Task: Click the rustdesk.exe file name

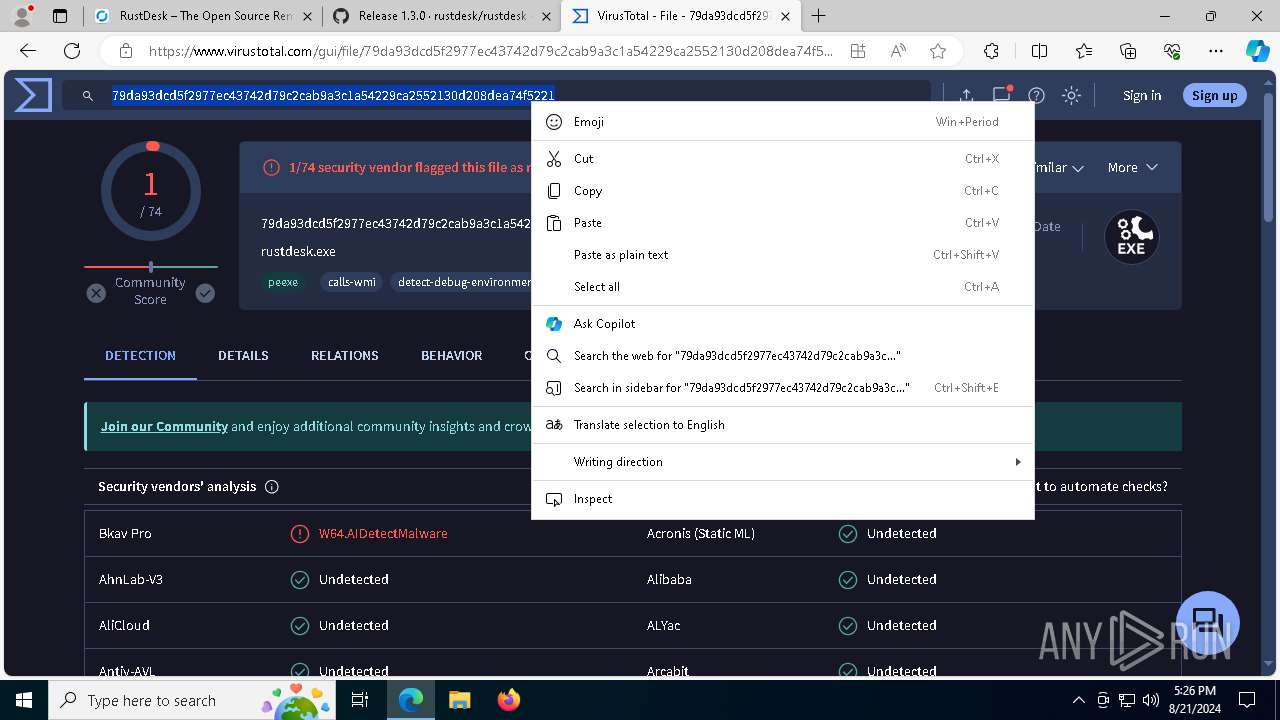Action: 298,252
